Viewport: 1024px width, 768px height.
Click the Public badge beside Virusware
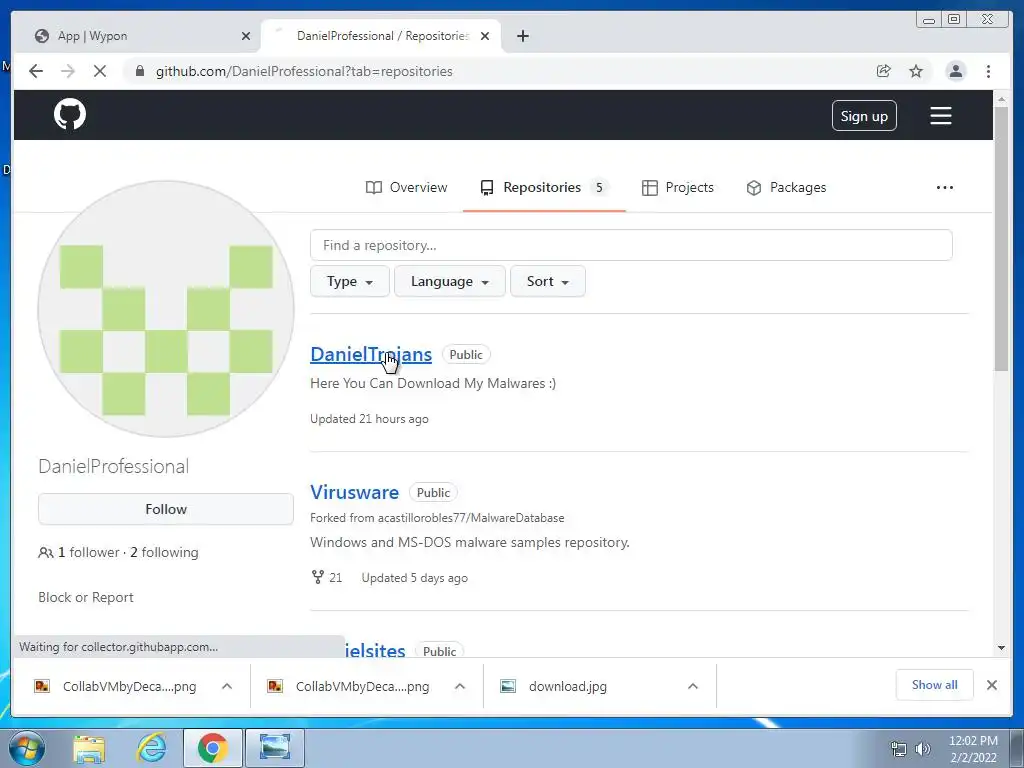[433, 492]
